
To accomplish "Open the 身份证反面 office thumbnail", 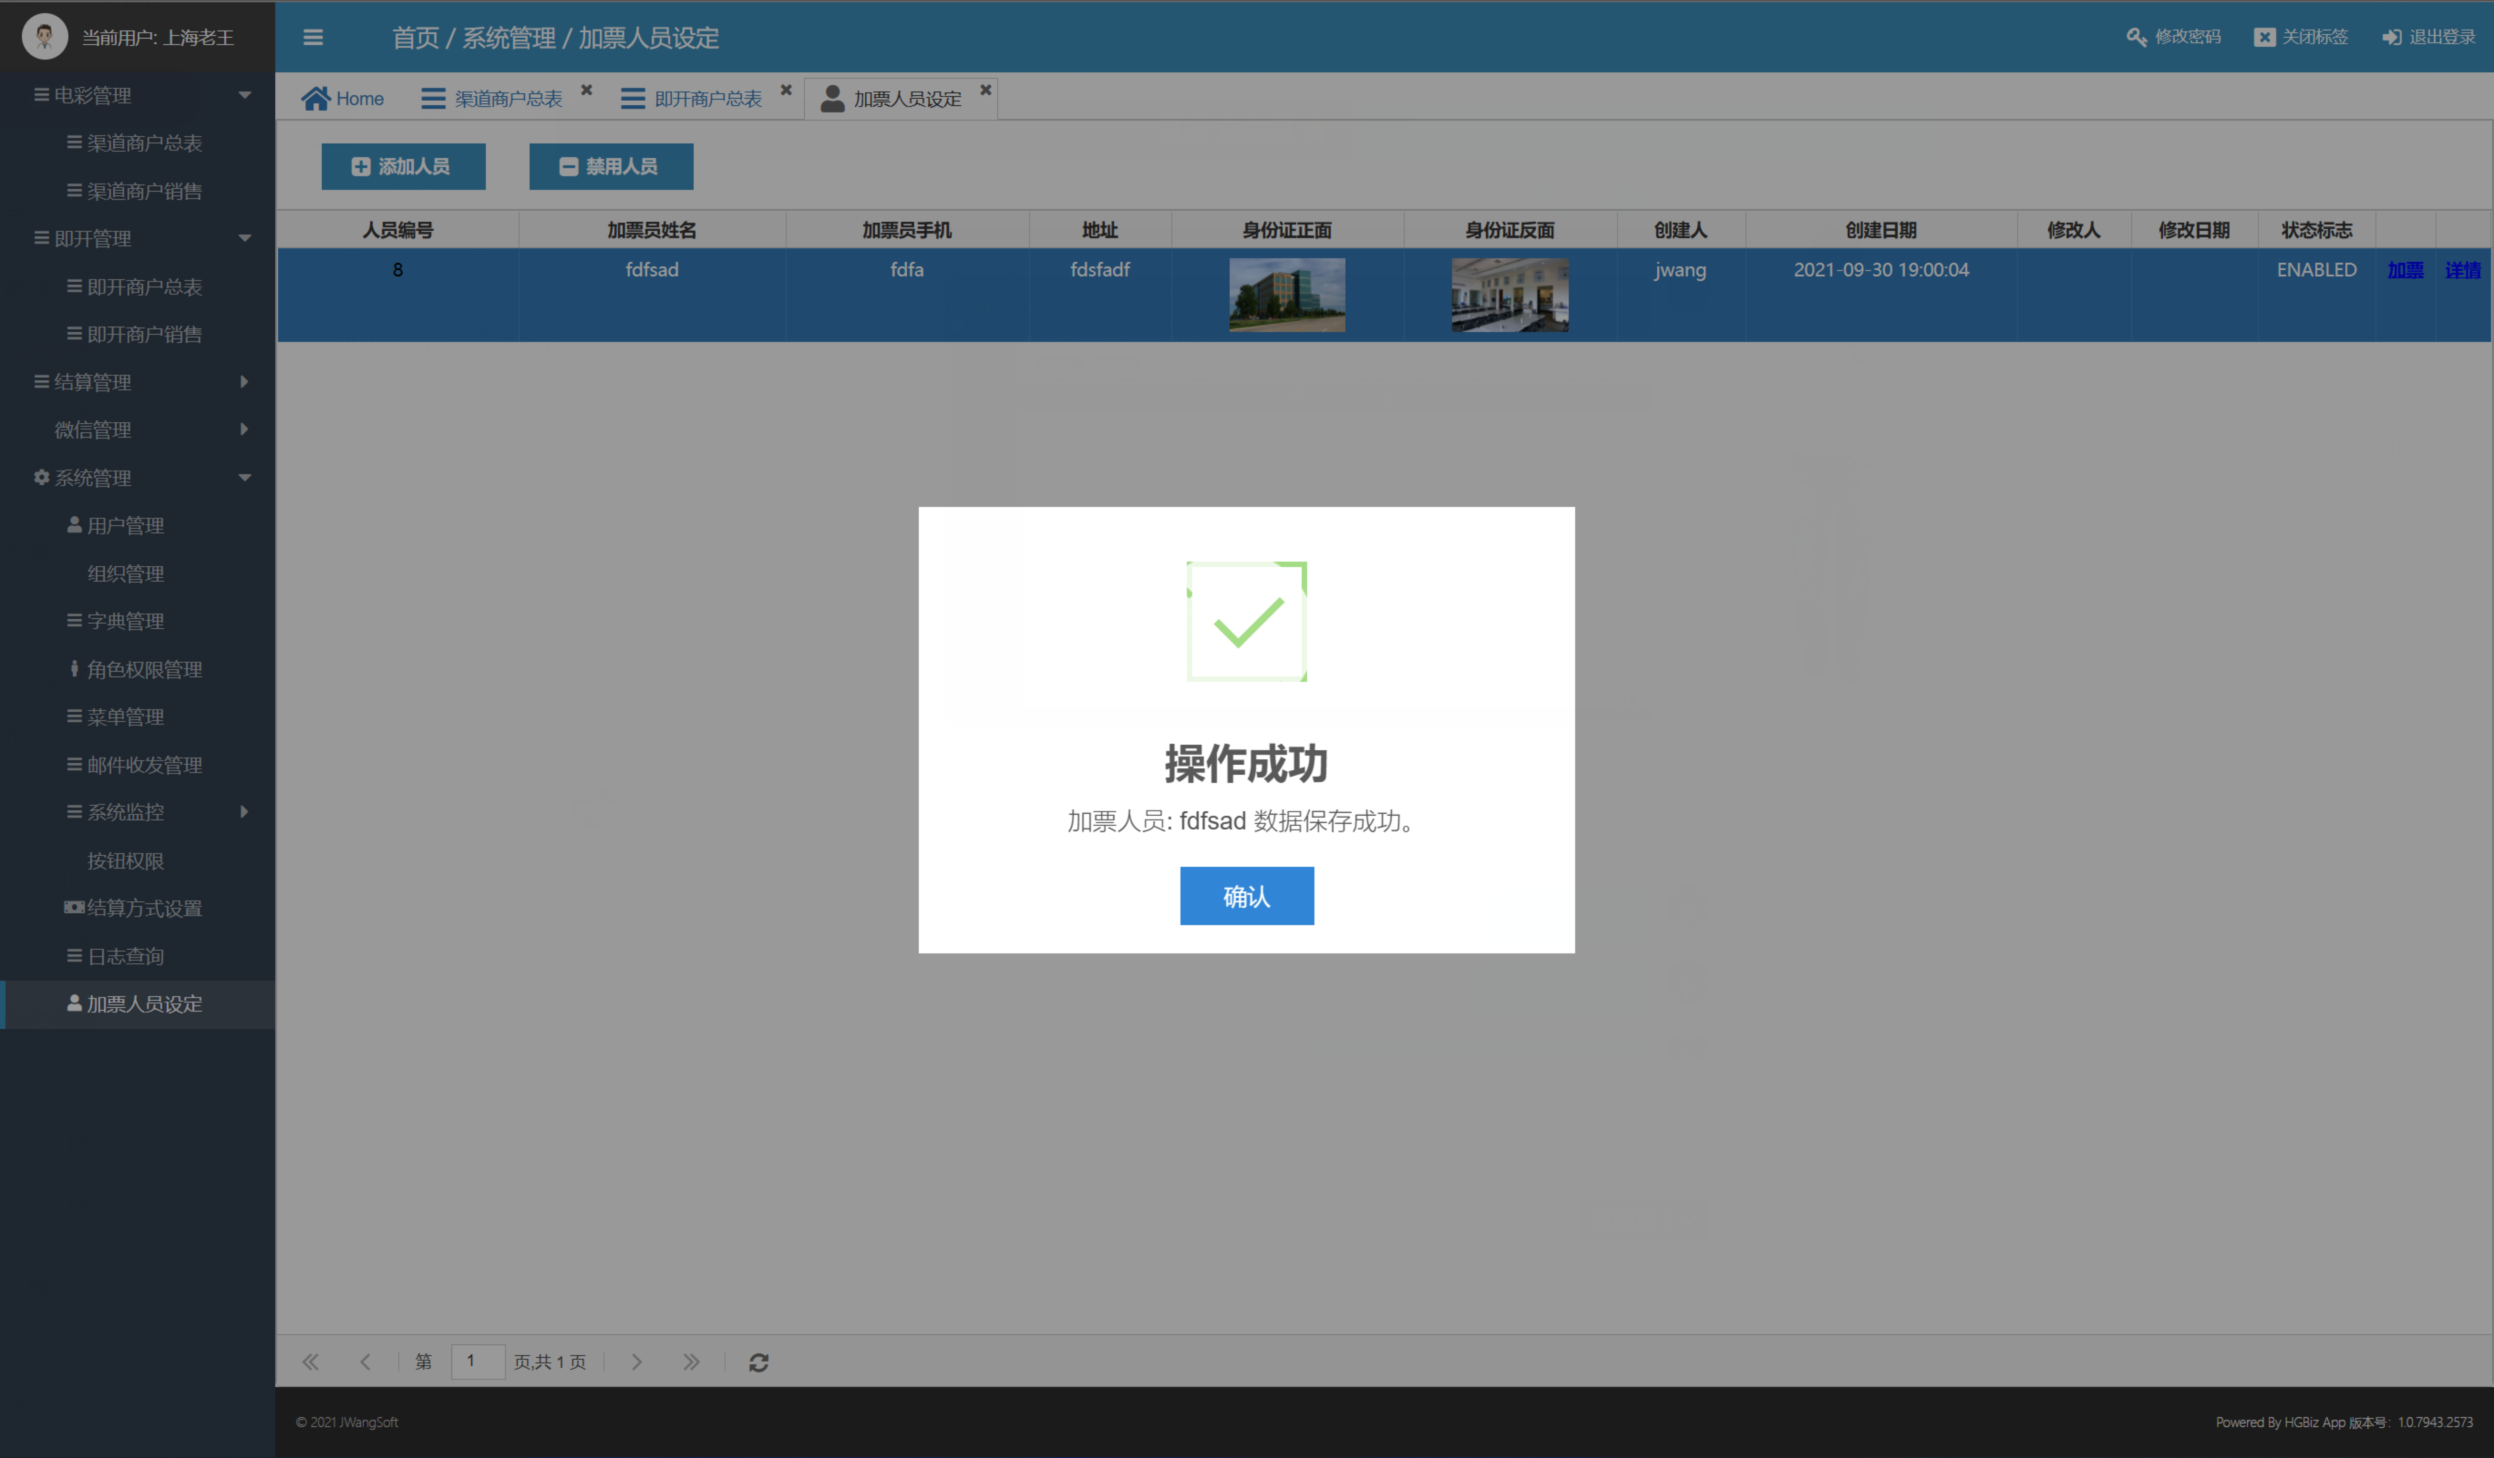I will (x=1510, y=295).
